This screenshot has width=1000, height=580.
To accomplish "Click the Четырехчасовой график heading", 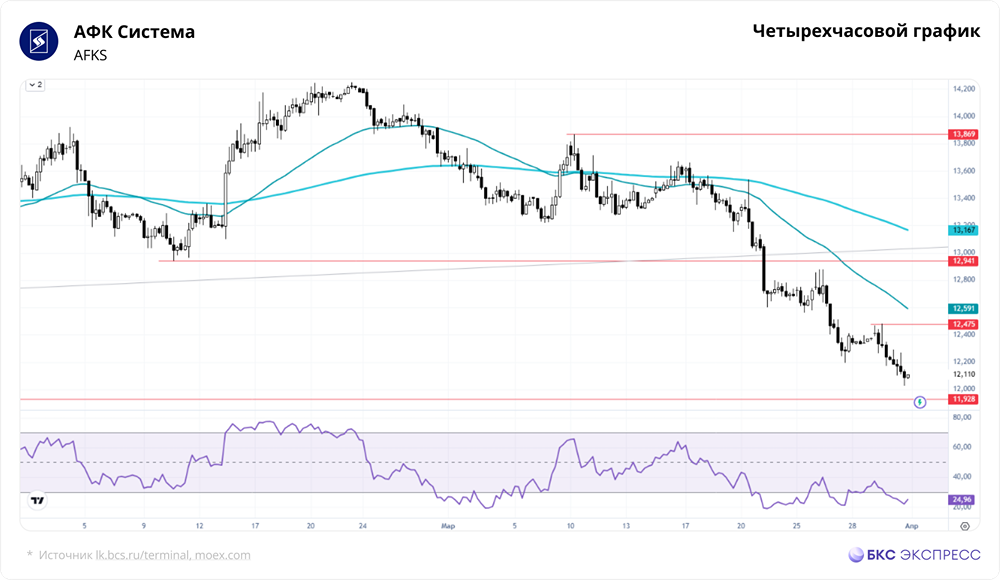I will [x=866, y=31].
